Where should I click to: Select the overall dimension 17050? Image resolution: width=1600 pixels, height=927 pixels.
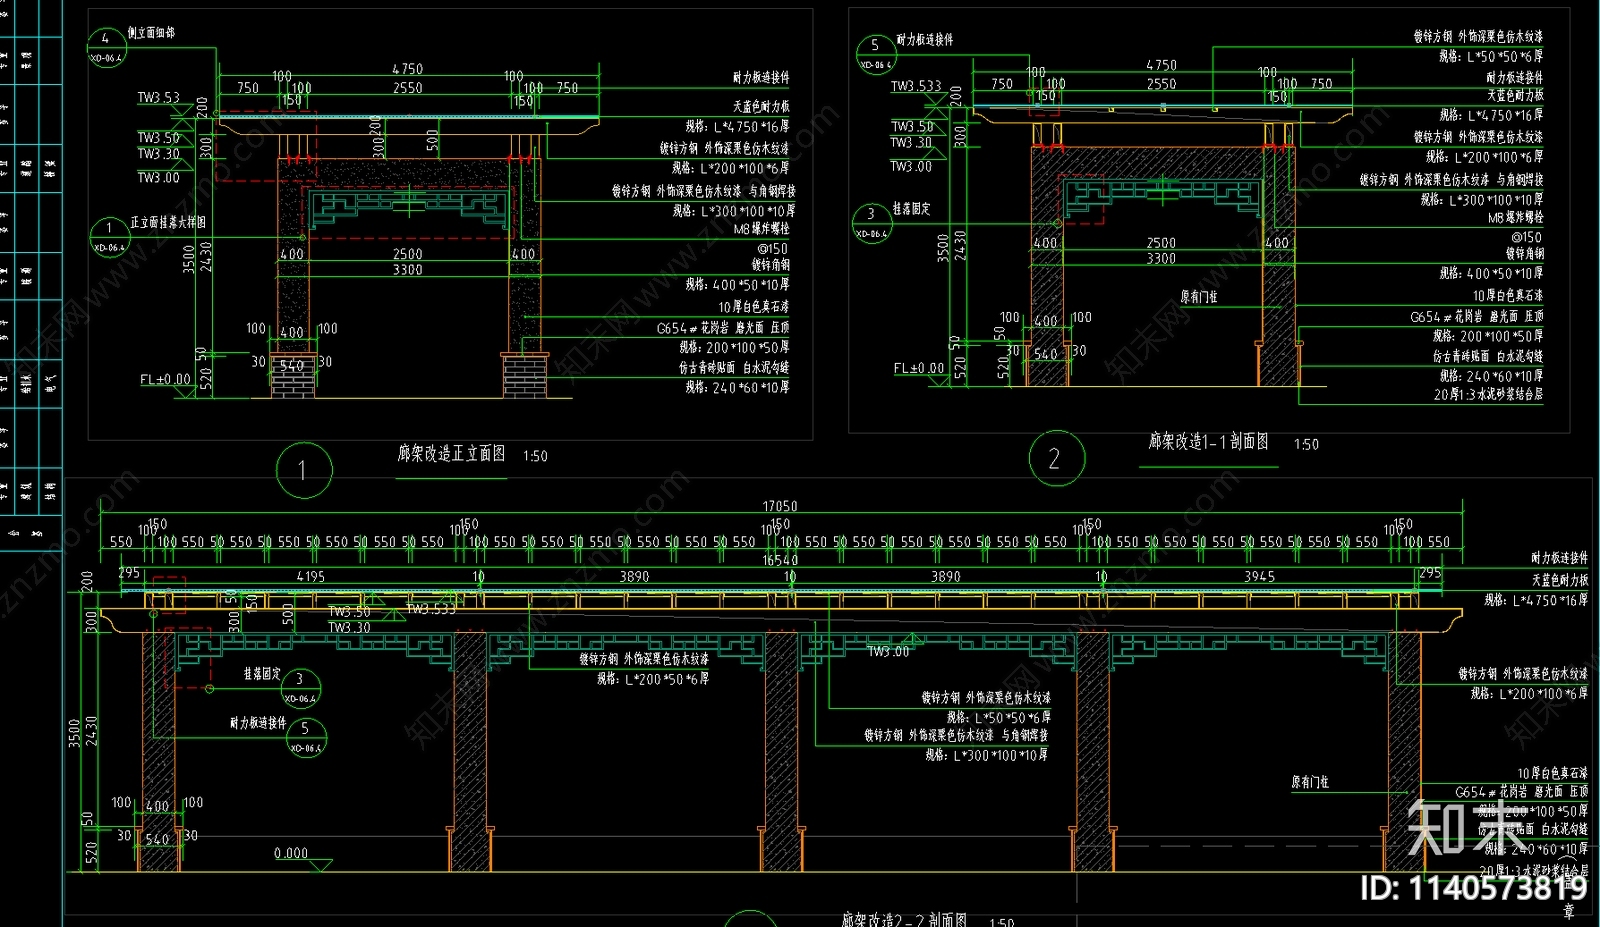780,506
